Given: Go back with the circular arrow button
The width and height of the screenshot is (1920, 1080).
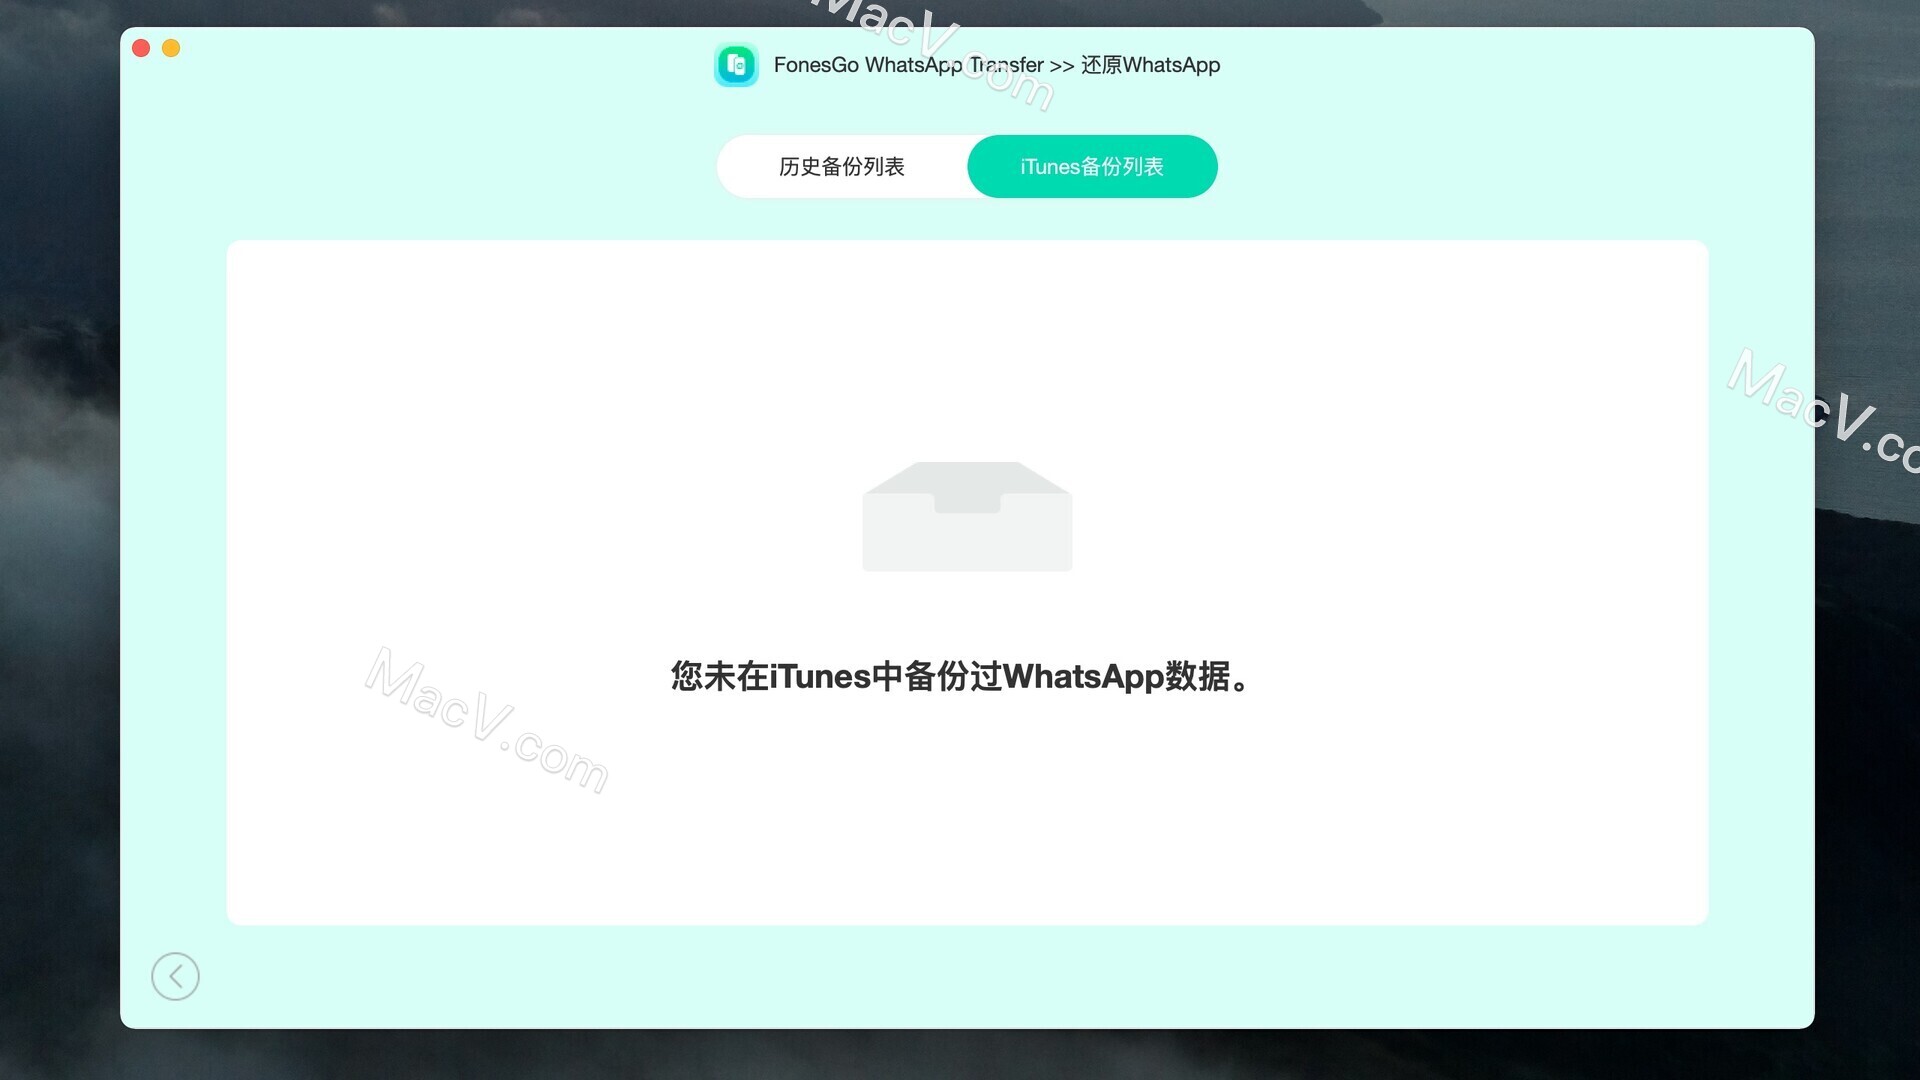Looking at the screenshot, I should pos(175,976).
